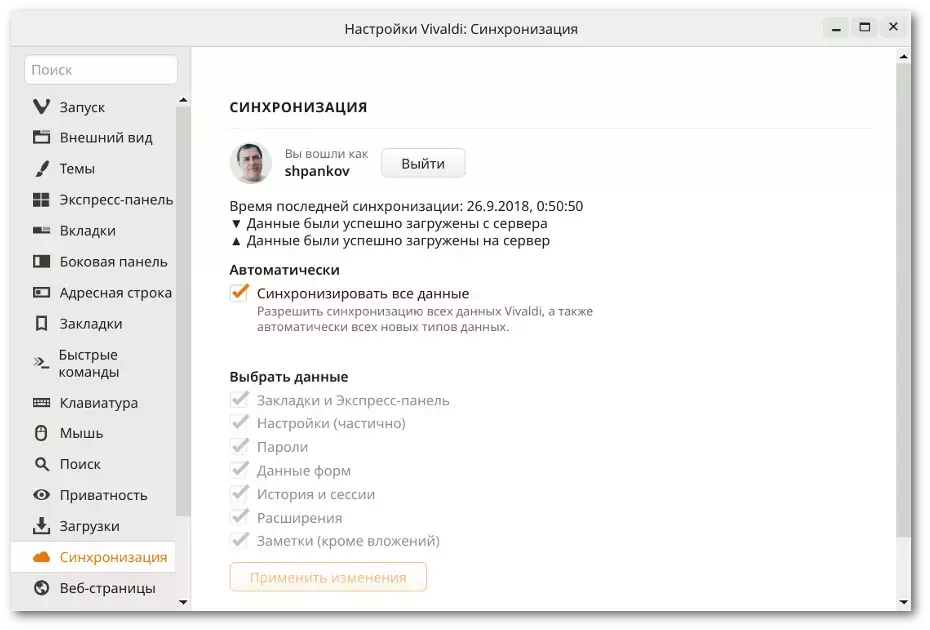Screen dimensions: 930x630
Task: Click the Применить изменения button
Action: pos(328,577)
